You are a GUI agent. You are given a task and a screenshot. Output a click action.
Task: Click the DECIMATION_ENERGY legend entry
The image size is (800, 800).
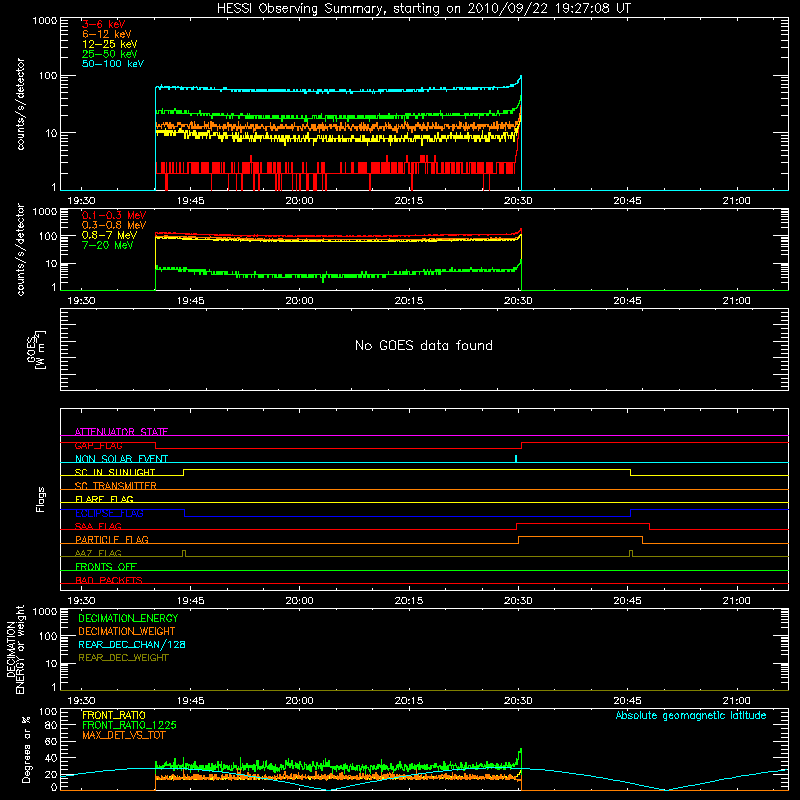point(128,618)
